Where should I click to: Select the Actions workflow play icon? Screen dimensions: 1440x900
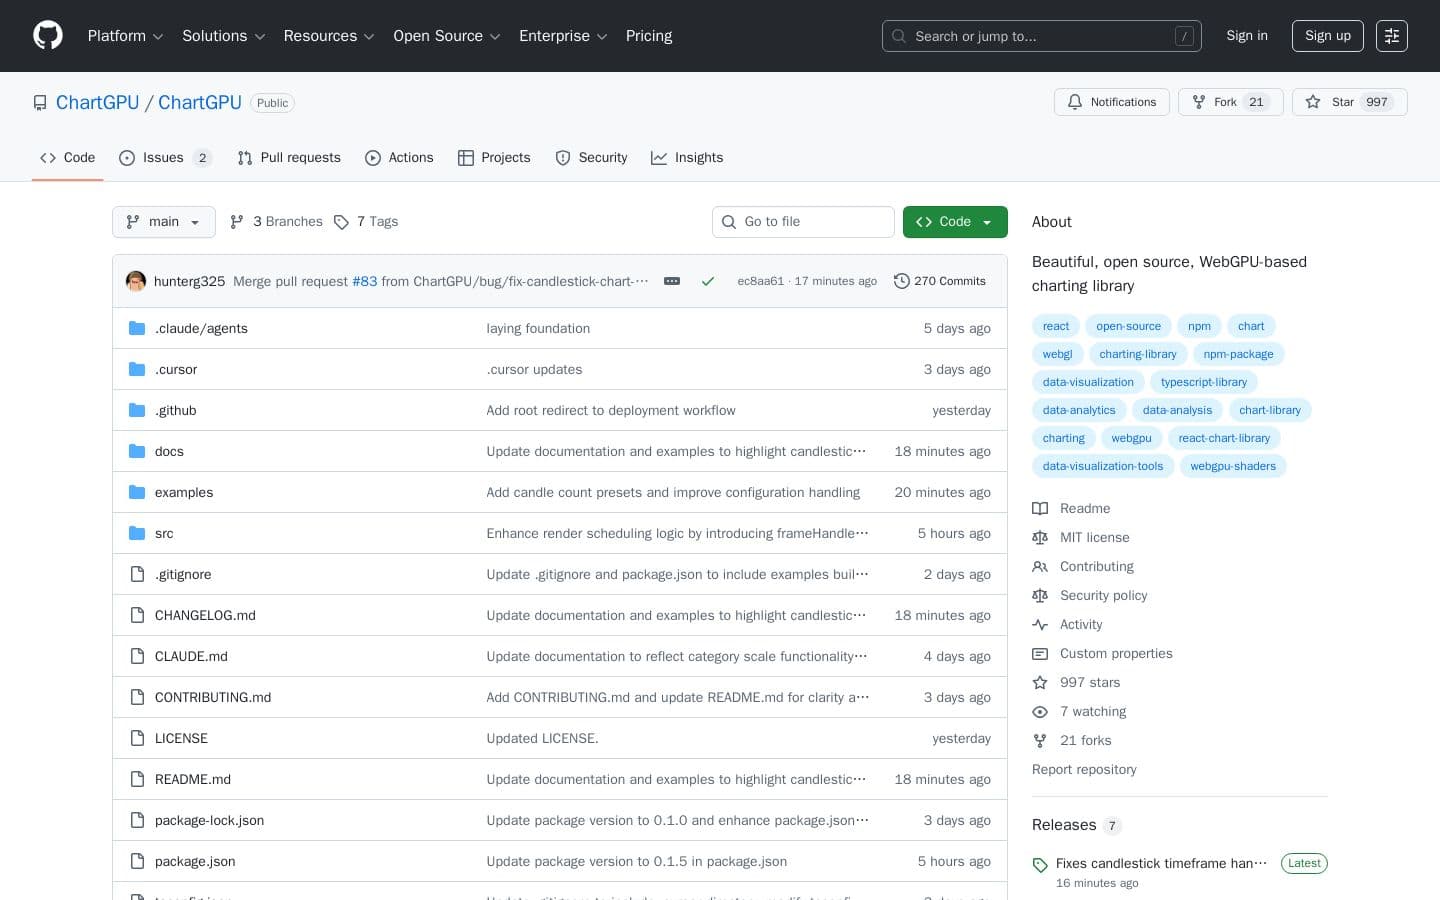[374, 158]
